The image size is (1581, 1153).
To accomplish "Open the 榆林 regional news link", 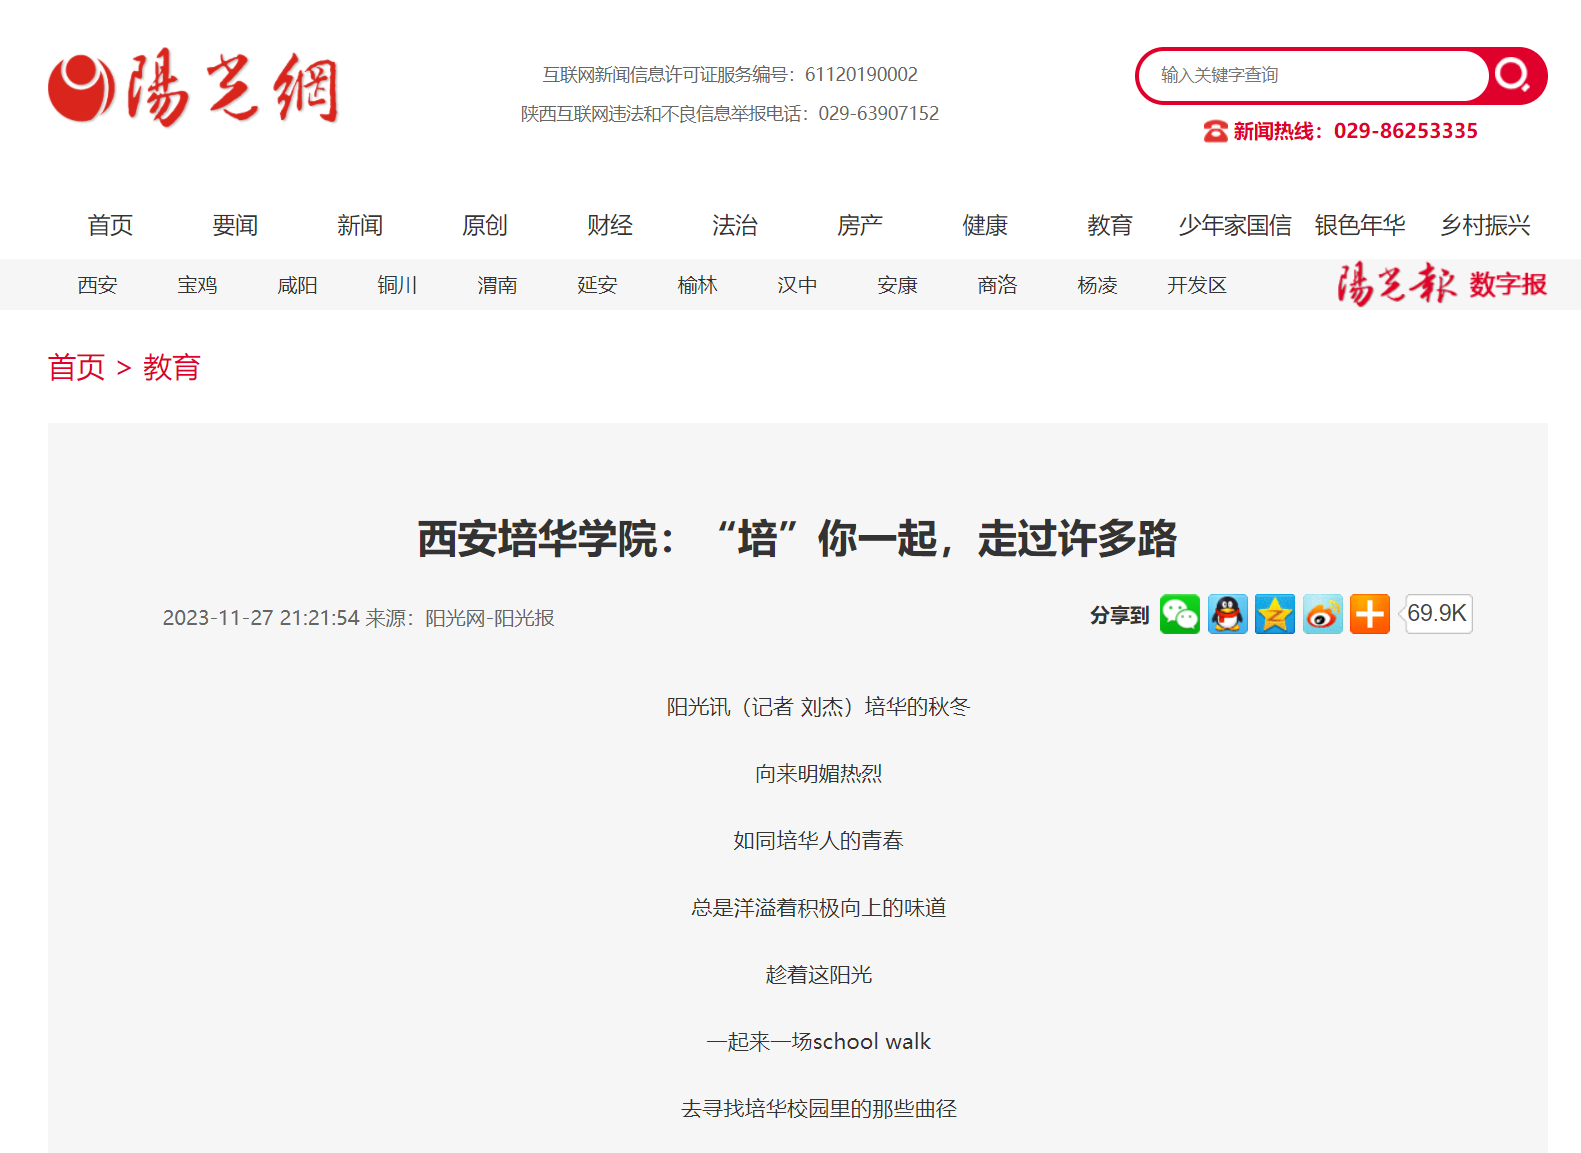I will 697,286.
